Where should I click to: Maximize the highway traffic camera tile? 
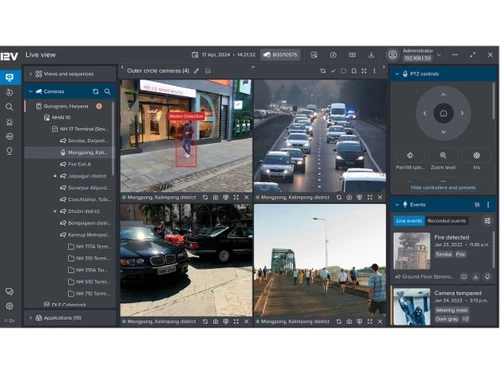click(x=370, y=197)
